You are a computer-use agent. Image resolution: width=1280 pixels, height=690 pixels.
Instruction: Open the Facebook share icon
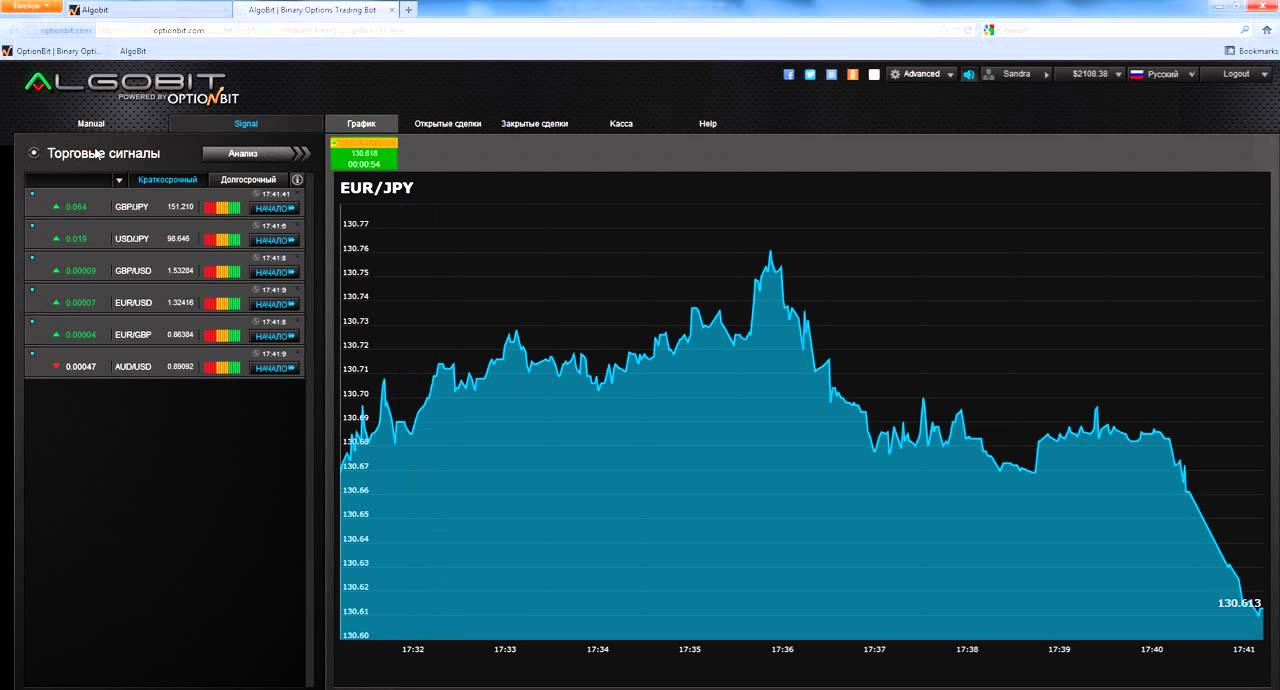coord(788,74)
